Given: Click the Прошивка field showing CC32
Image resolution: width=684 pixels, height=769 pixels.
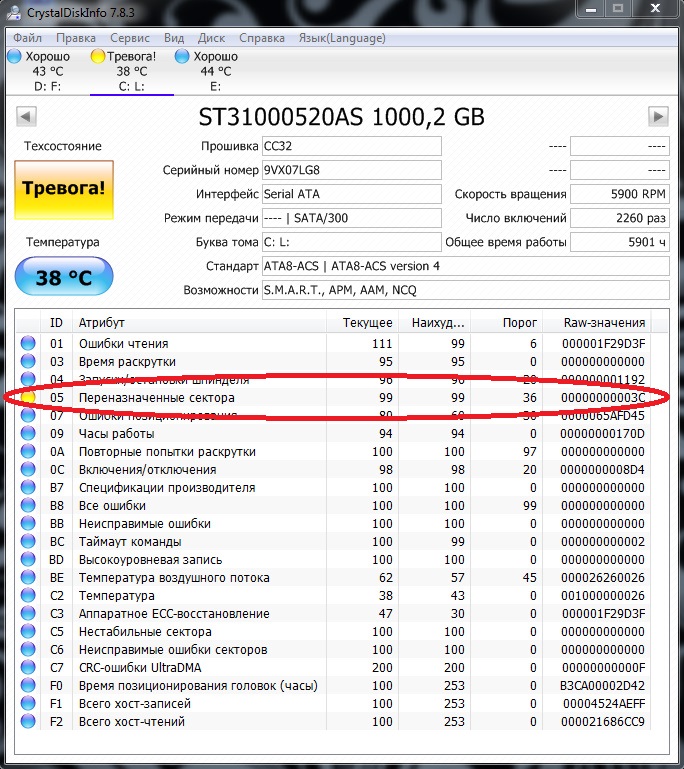Looking at the screenshot, I should tap(352, 146).
